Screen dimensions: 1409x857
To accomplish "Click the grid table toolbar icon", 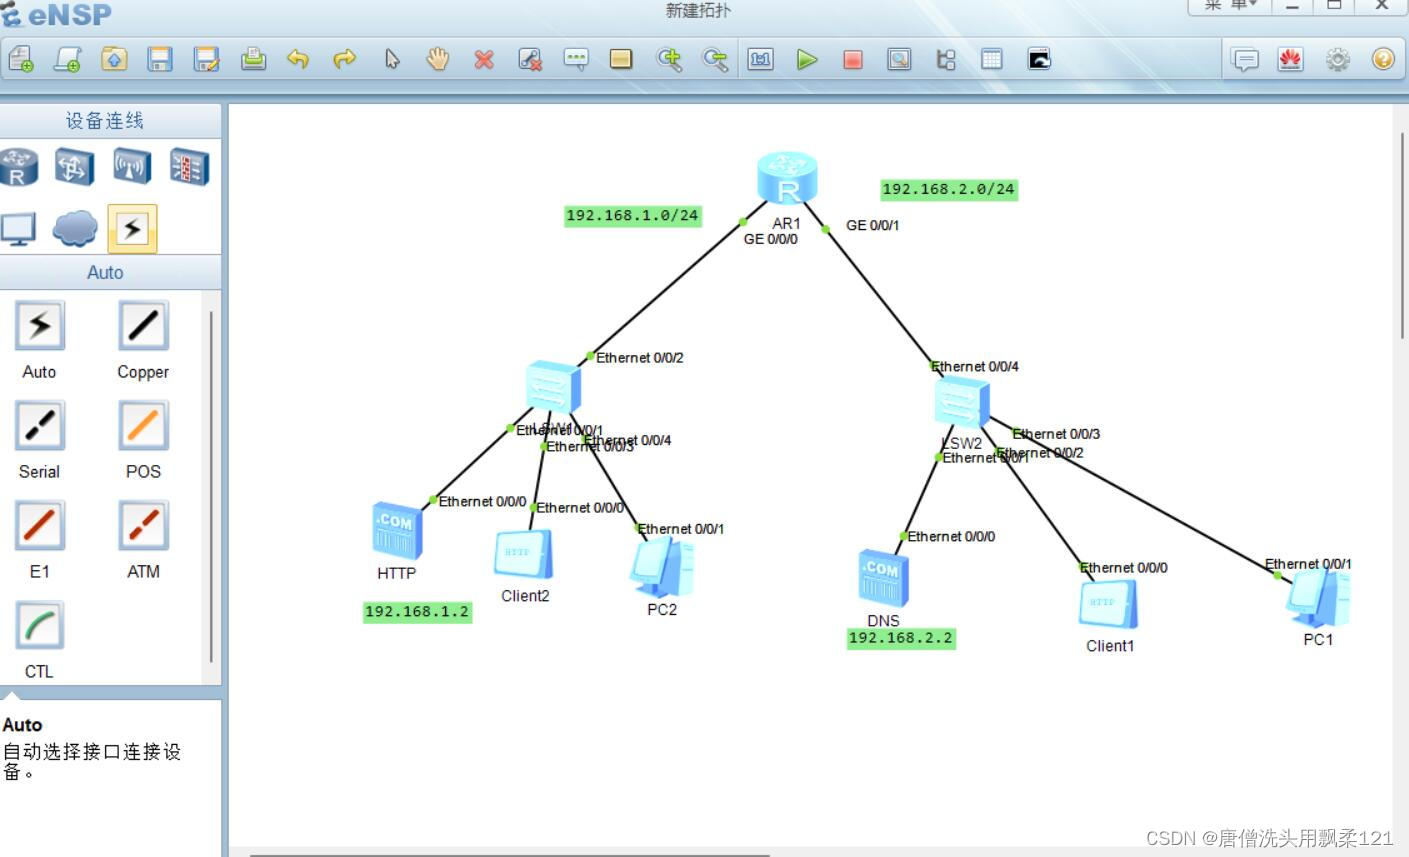I will tap(992, 60).
